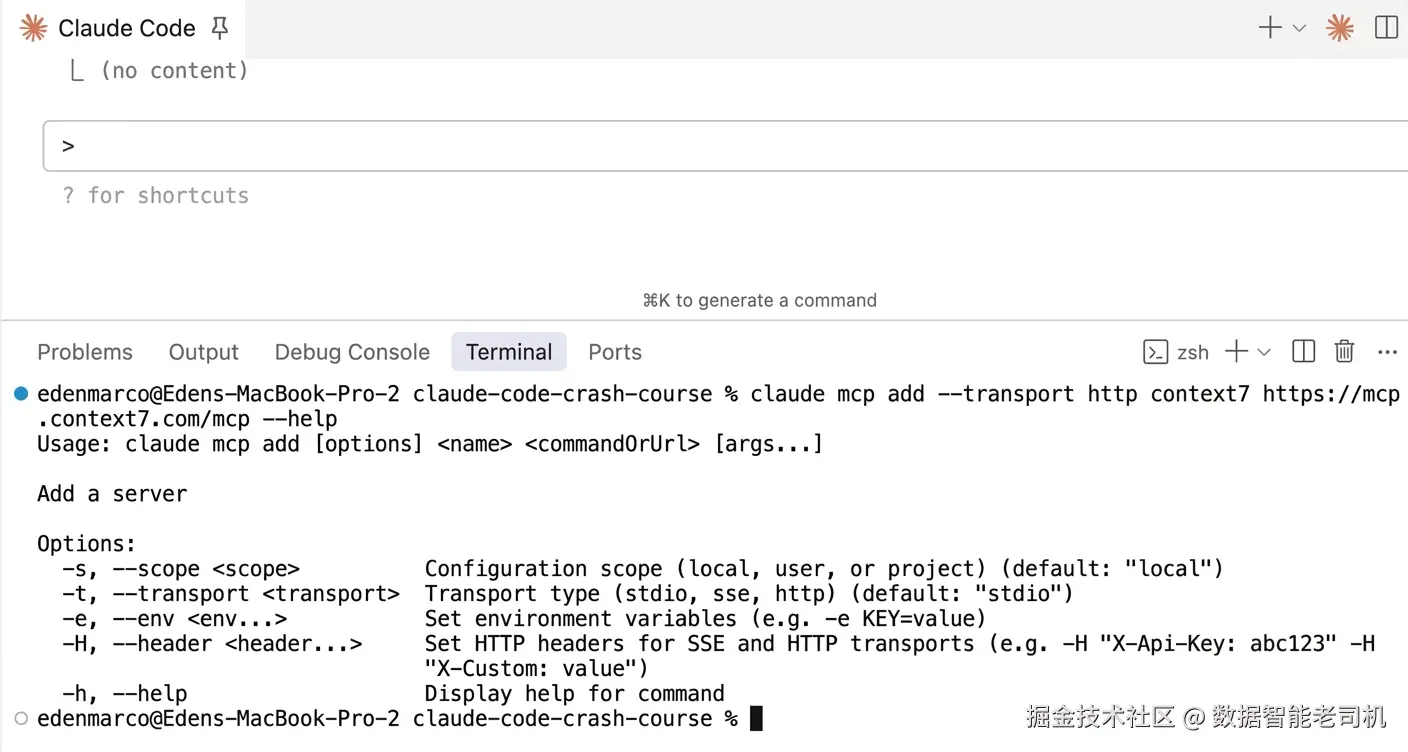Image resolution: width=1408 pixels, height=752 pixels.
Task: Split the terminal pane
Action: (x=1303, y=352)
